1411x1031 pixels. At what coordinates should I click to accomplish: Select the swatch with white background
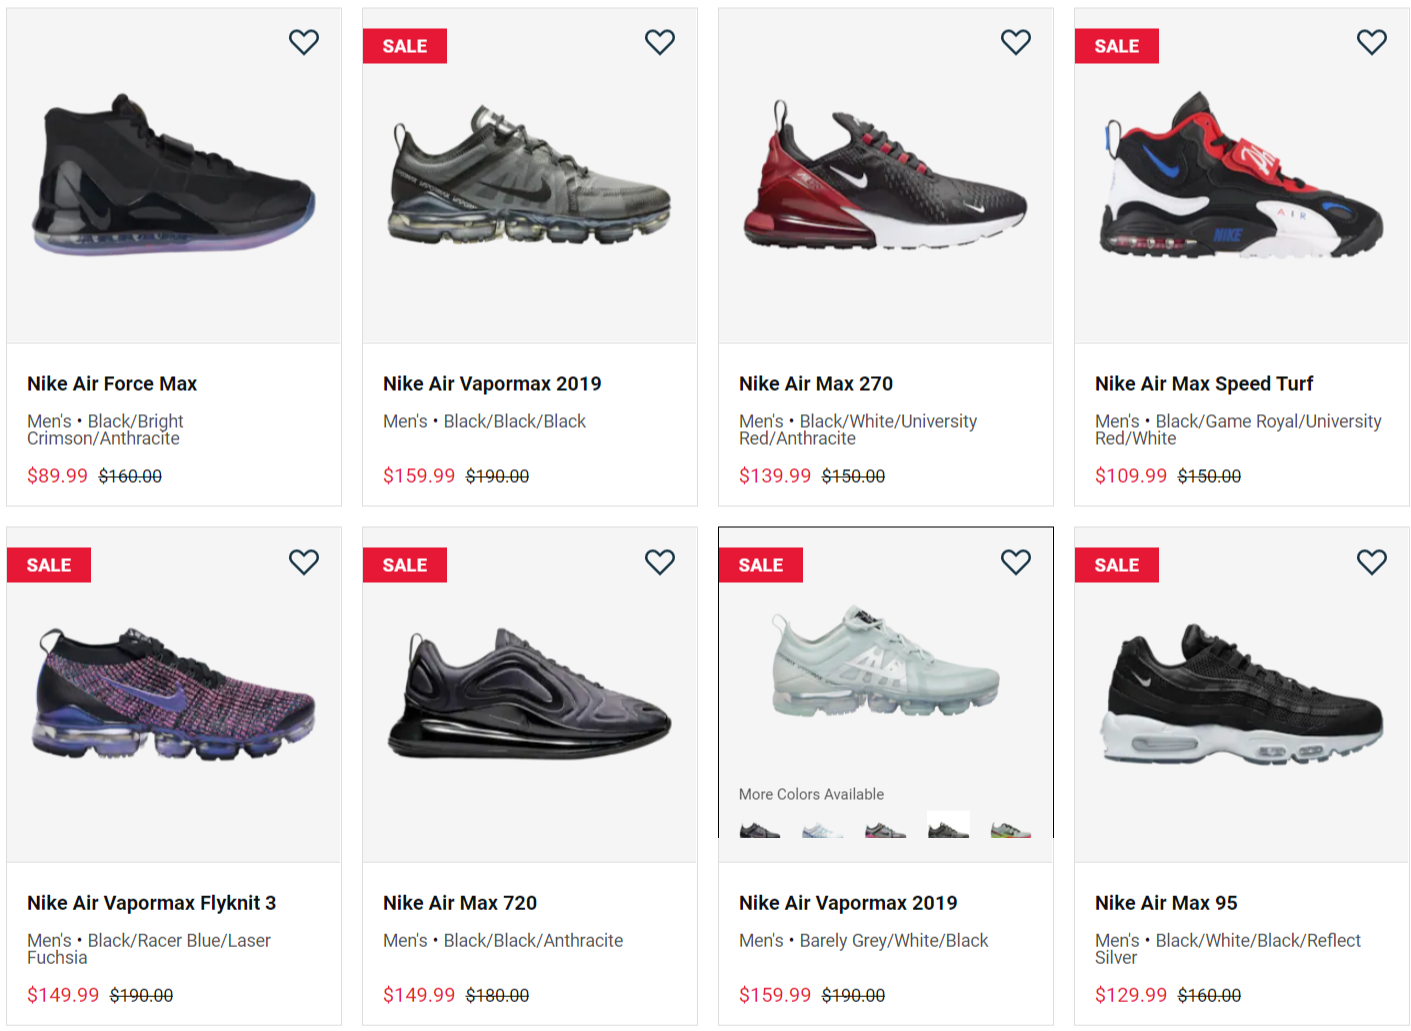(948, 826)
